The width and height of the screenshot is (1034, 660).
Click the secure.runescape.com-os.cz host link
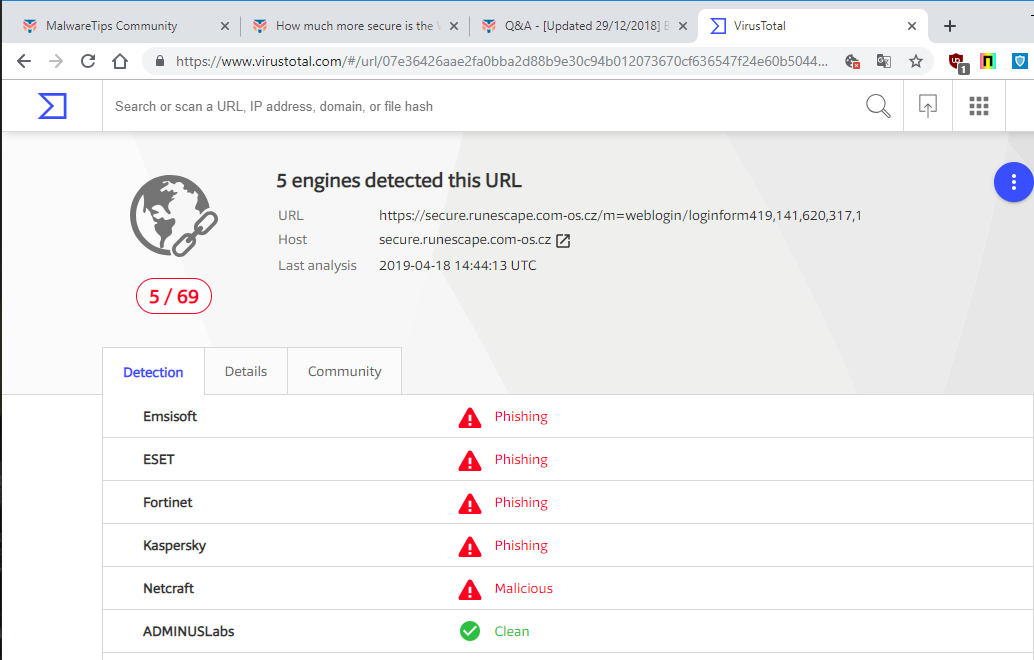point(465,240)
